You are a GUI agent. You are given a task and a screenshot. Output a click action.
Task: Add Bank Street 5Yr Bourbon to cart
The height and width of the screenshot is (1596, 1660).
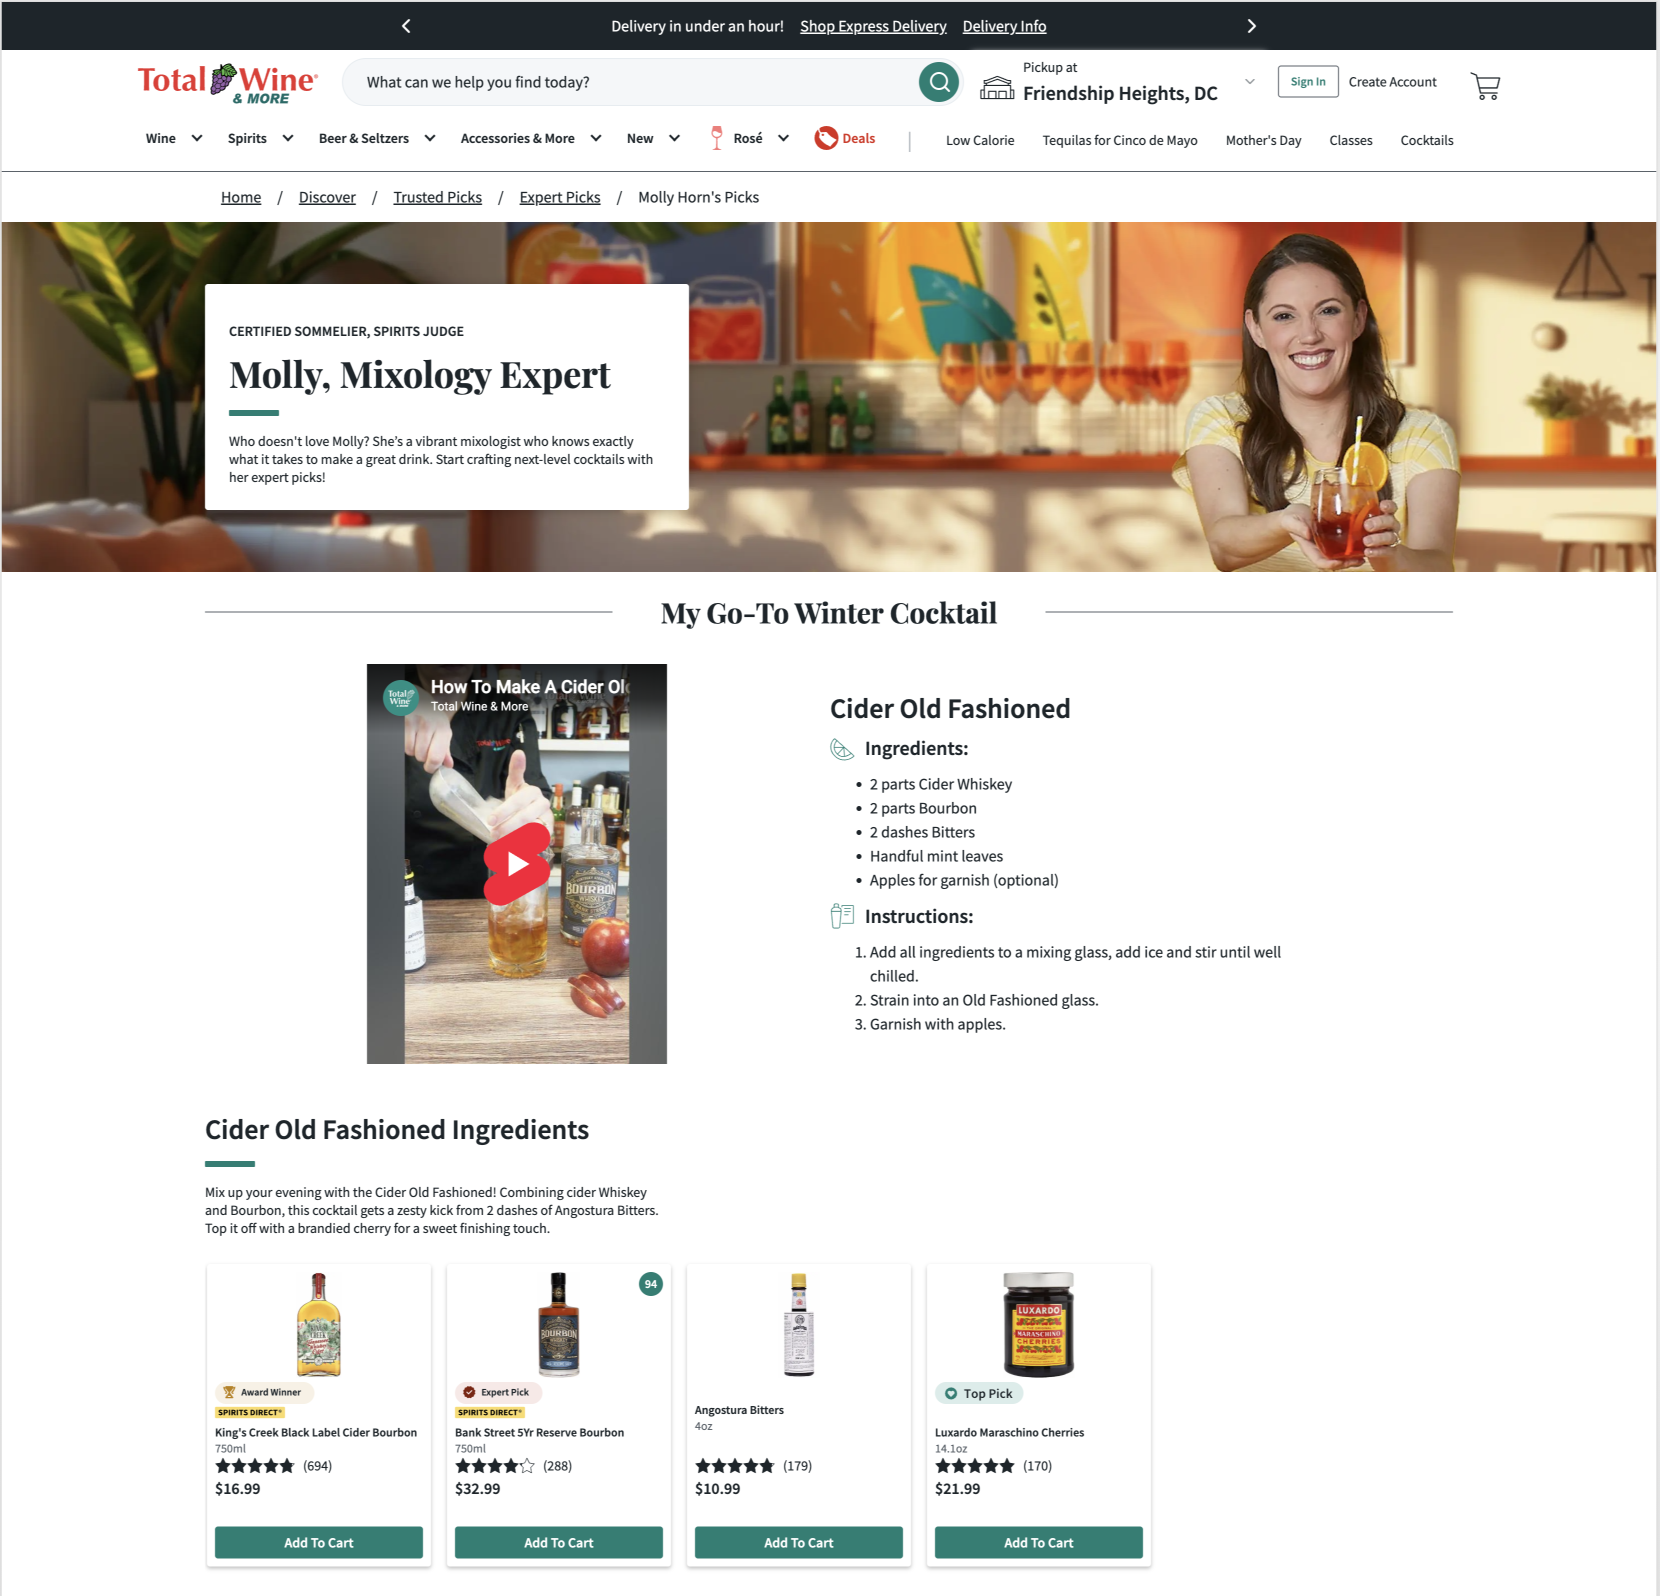[x=559, y=1542]
